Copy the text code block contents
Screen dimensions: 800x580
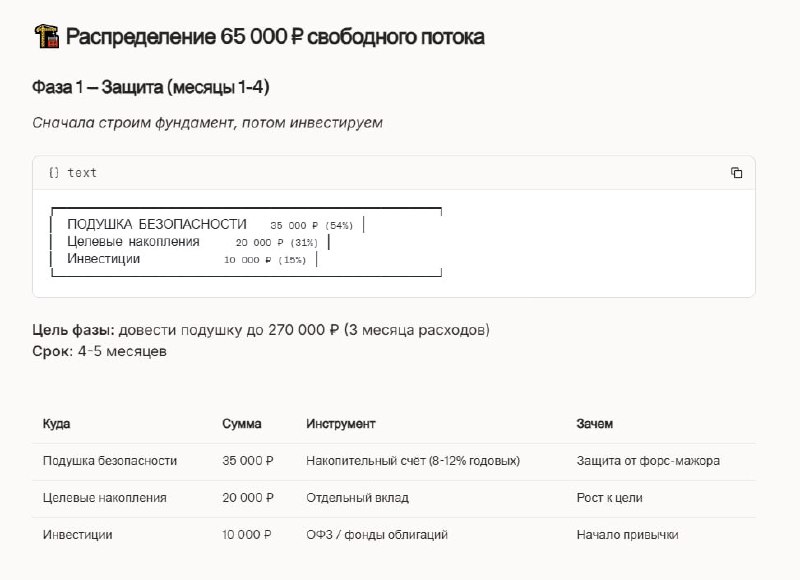tap(736, 172)
